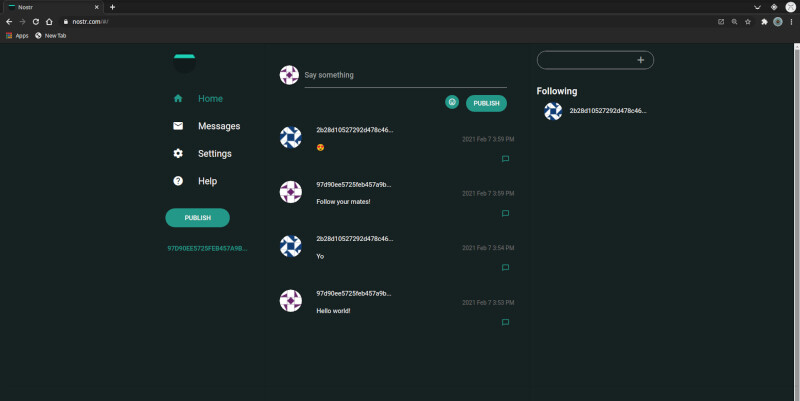Click the Help question mark icon

point(178,181)
